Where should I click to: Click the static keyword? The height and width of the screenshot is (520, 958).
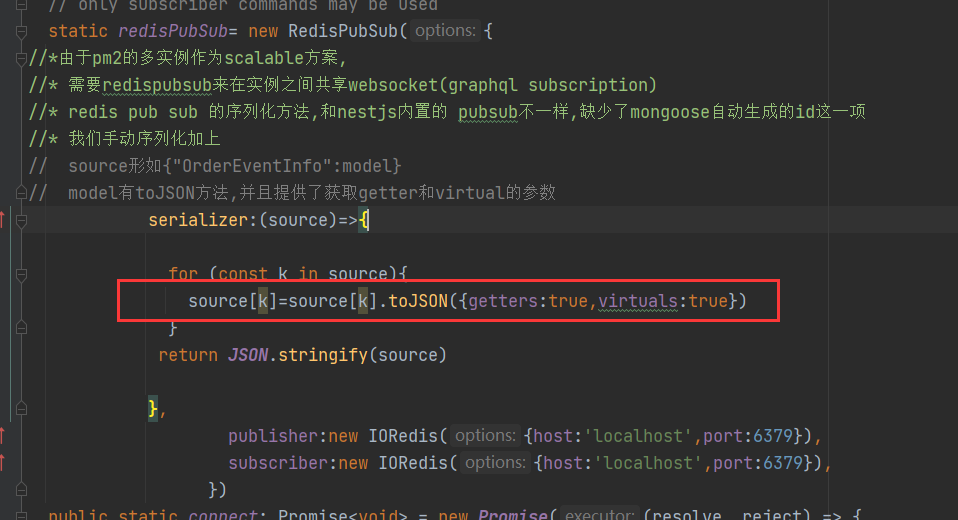tap(78, 31)
